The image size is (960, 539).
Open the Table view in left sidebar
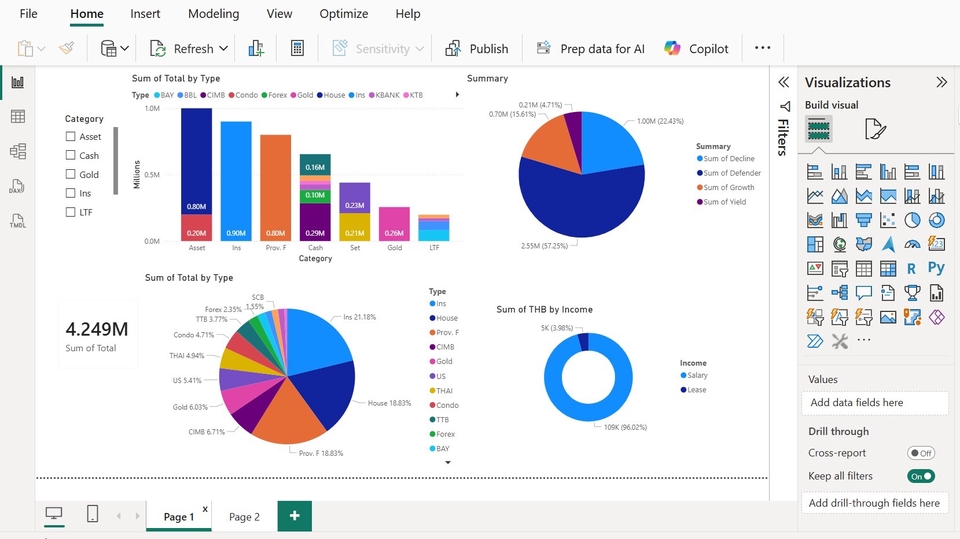[x=18, y=116]
